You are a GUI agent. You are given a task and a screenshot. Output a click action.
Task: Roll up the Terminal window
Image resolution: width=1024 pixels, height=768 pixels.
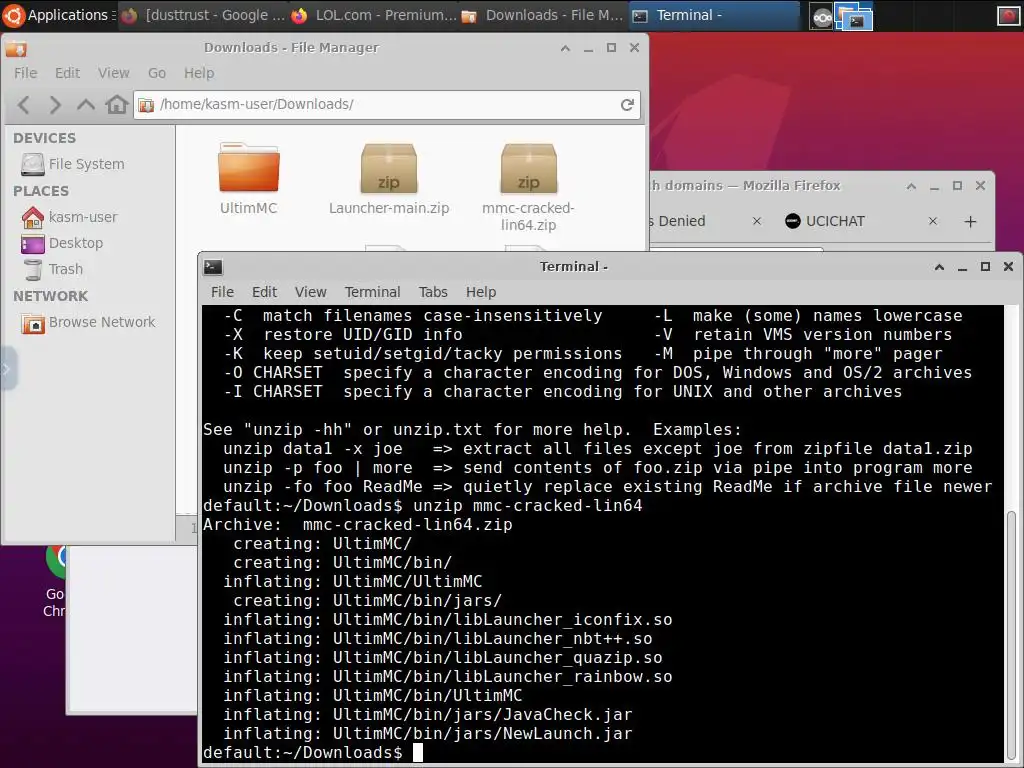pos(939,266)
